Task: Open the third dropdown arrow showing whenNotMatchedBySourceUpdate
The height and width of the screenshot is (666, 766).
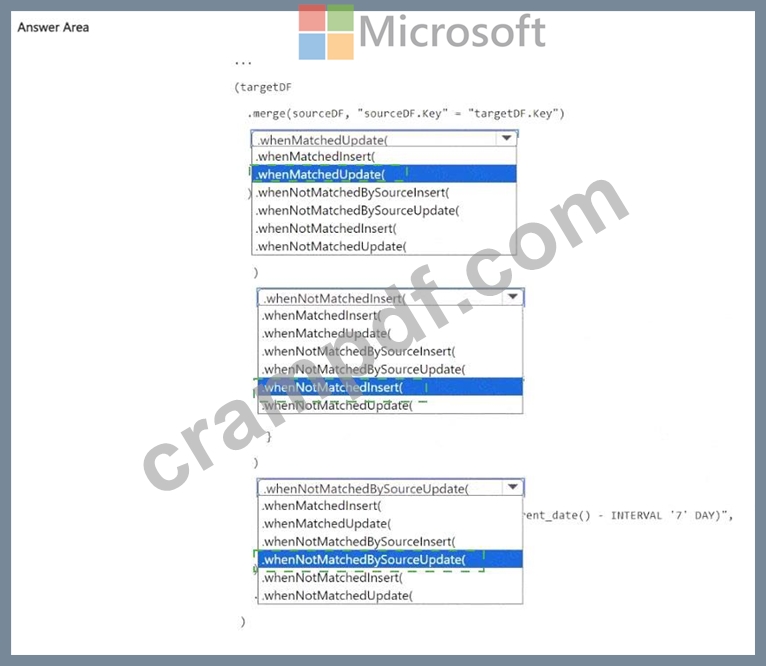Action: [512, 487]
